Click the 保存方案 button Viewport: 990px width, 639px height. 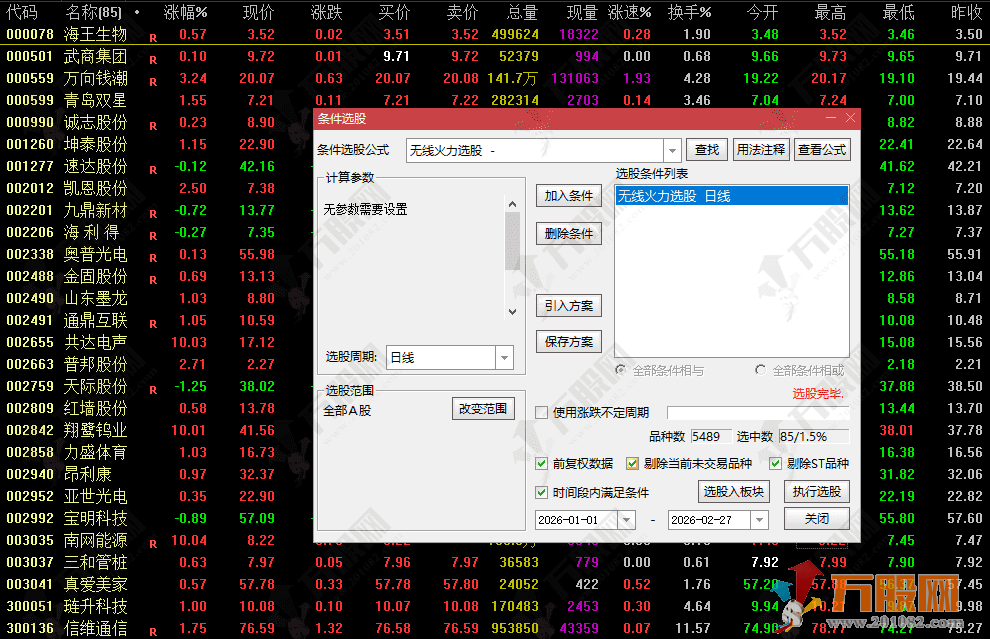(x=568, y=342)
